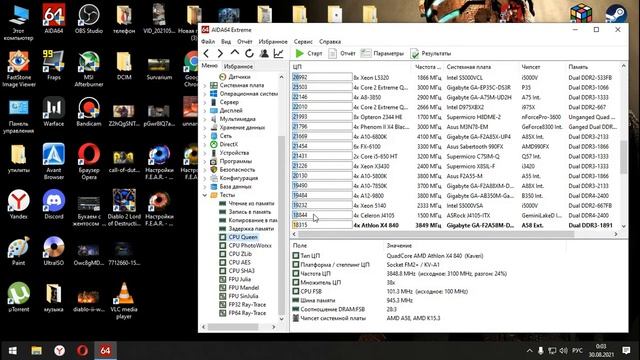Select the CPU Queen test
The image size is (640, 360).
click(238, 237)
